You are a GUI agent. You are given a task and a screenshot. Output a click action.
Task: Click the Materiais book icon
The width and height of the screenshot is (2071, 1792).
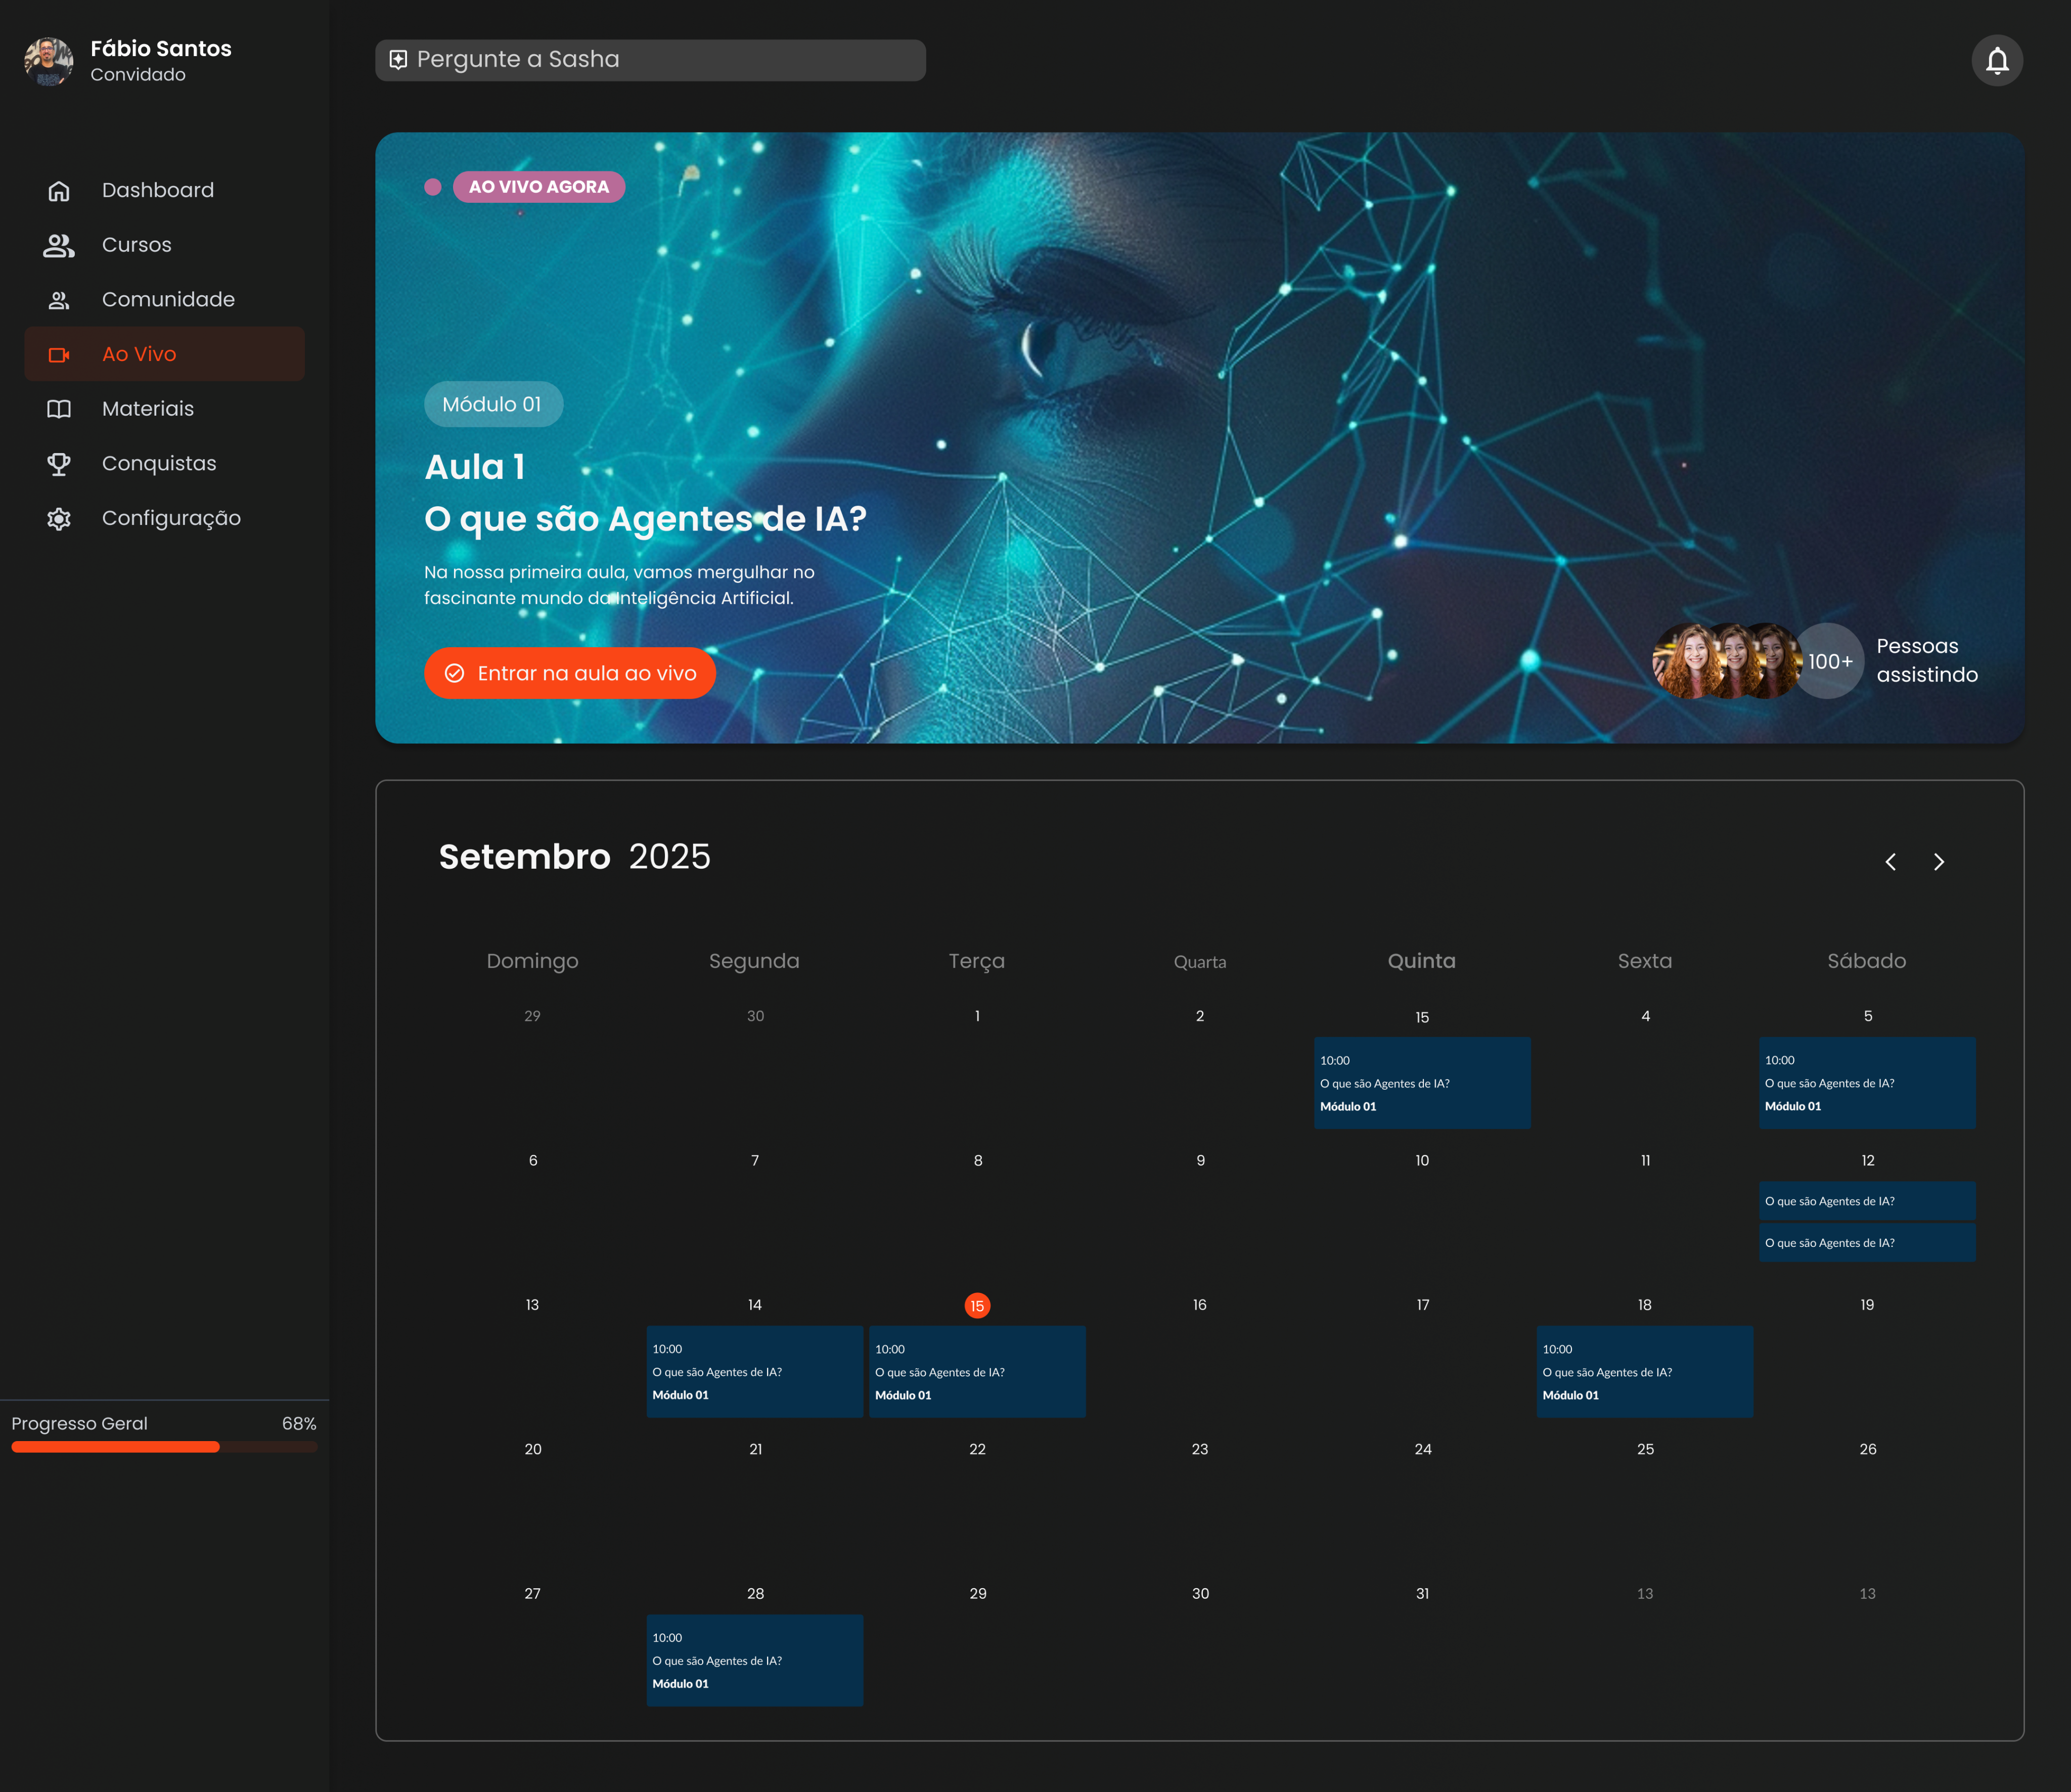(x=59, y=409)
